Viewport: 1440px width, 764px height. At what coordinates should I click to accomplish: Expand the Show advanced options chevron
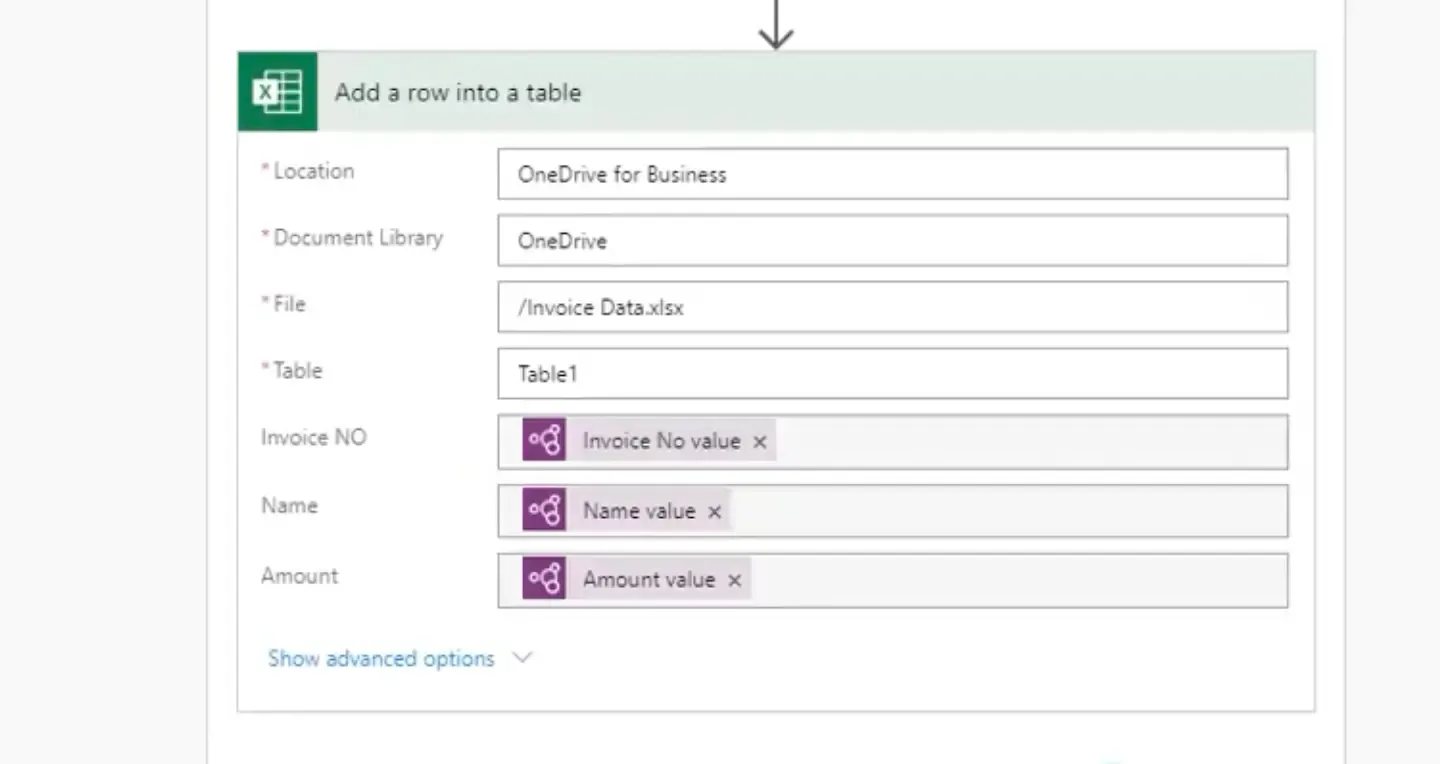click(522, 658)
